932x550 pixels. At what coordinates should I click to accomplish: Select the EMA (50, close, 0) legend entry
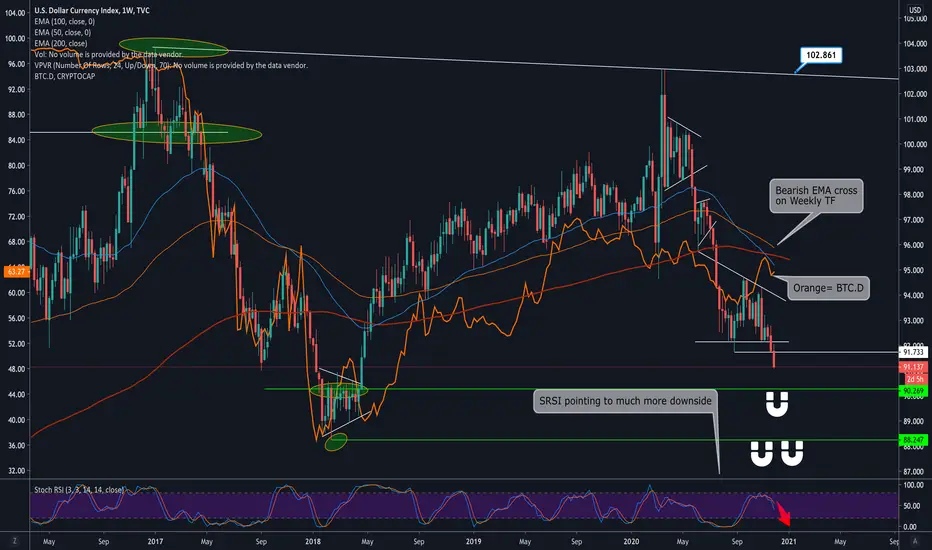[62, 33]
